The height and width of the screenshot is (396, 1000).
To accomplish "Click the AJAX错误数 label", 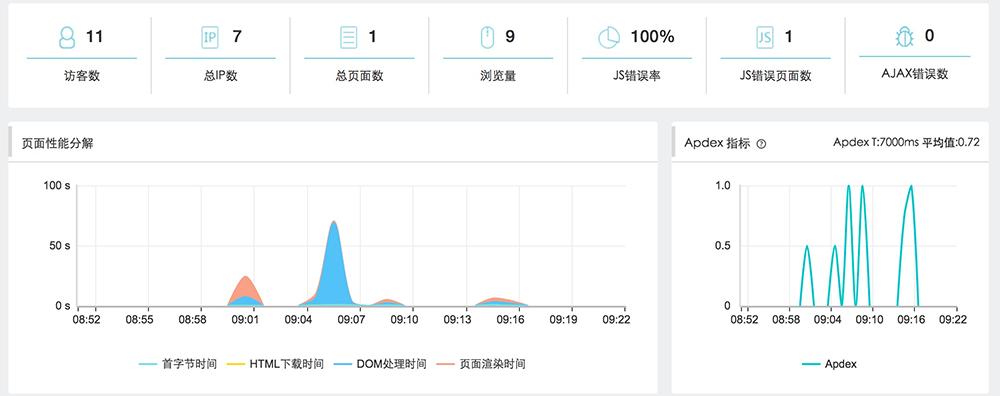I will (915, 74).
